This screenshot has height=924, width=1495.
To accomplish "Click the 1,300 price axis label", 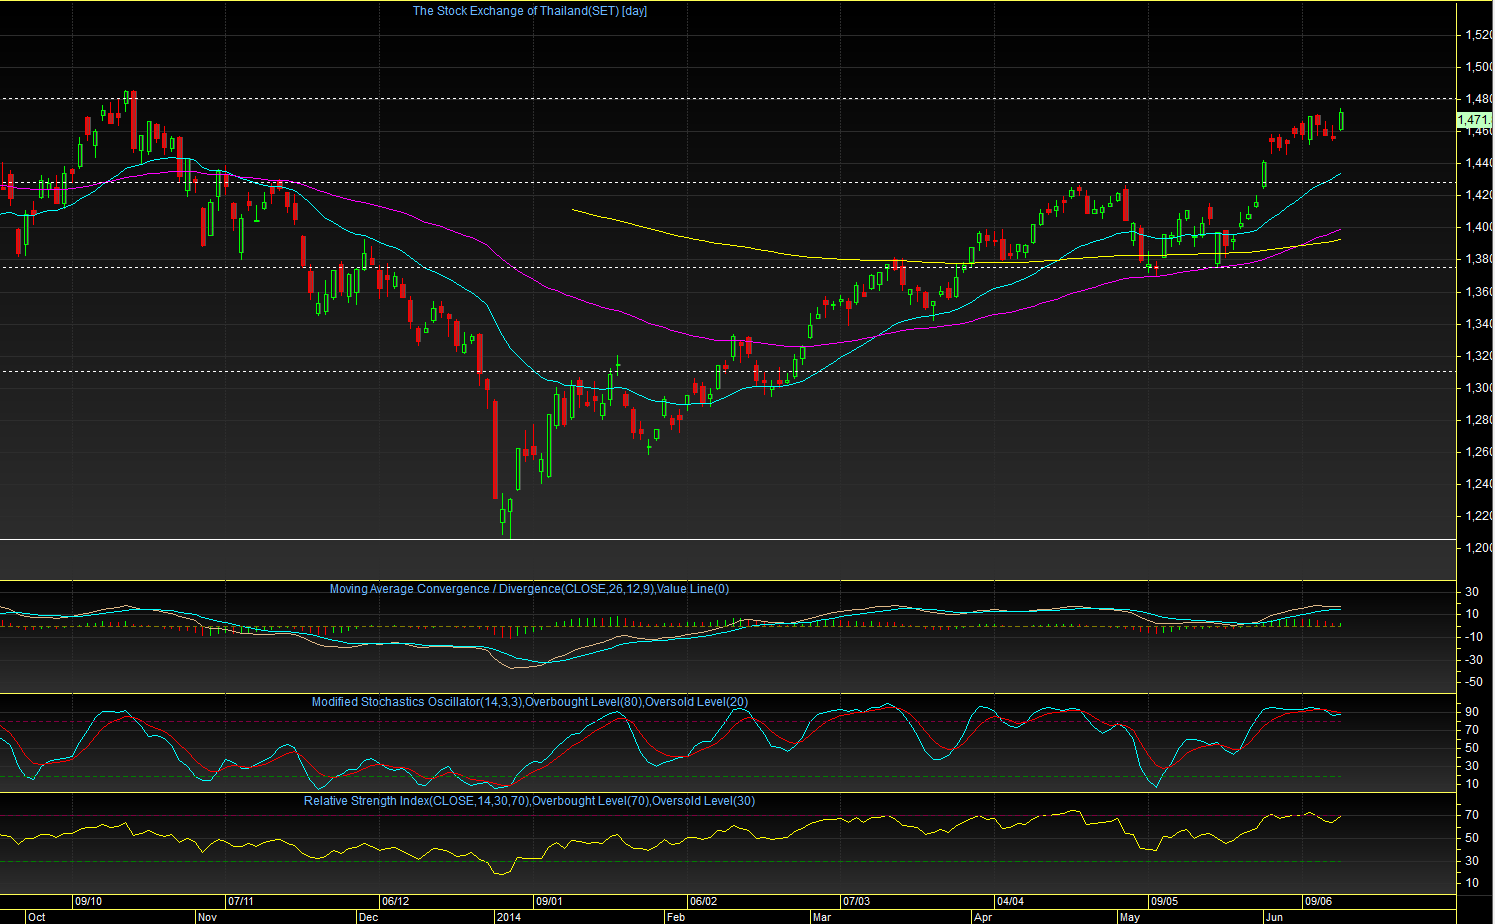I will [x=1479, y=388].
